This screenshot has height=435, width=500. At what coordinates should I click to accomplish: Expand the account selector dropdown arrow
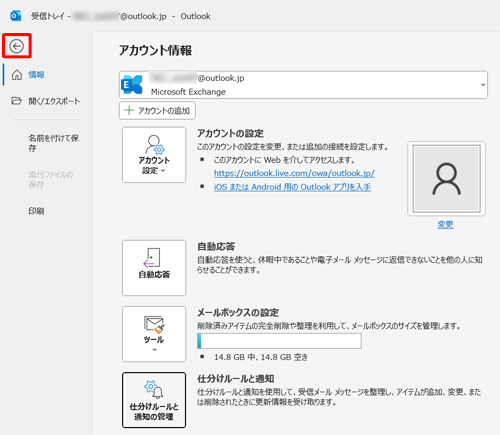(483, 85)
